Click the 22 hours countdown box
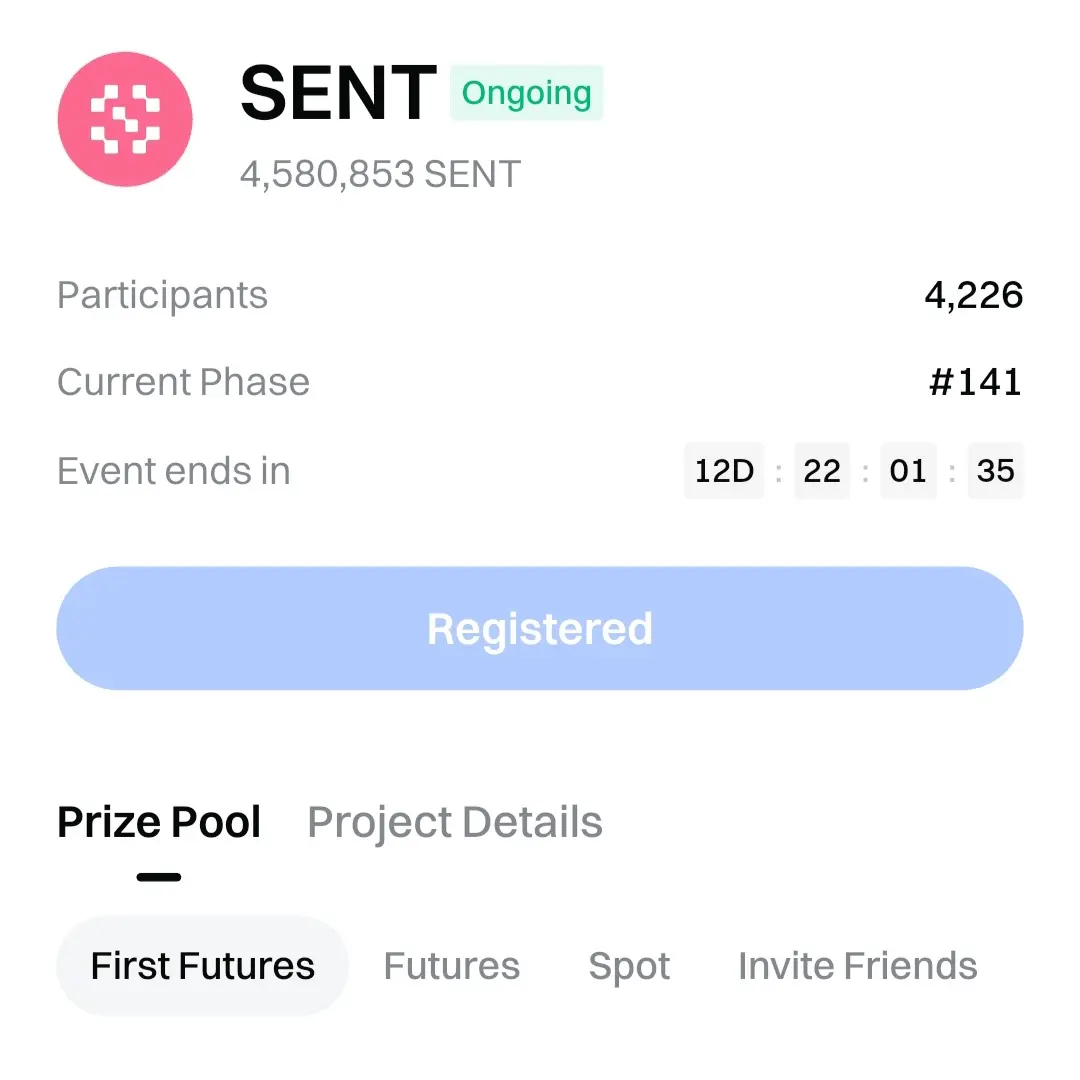The width and height of the screenshot is (1080, 1080). click(822, 470)
